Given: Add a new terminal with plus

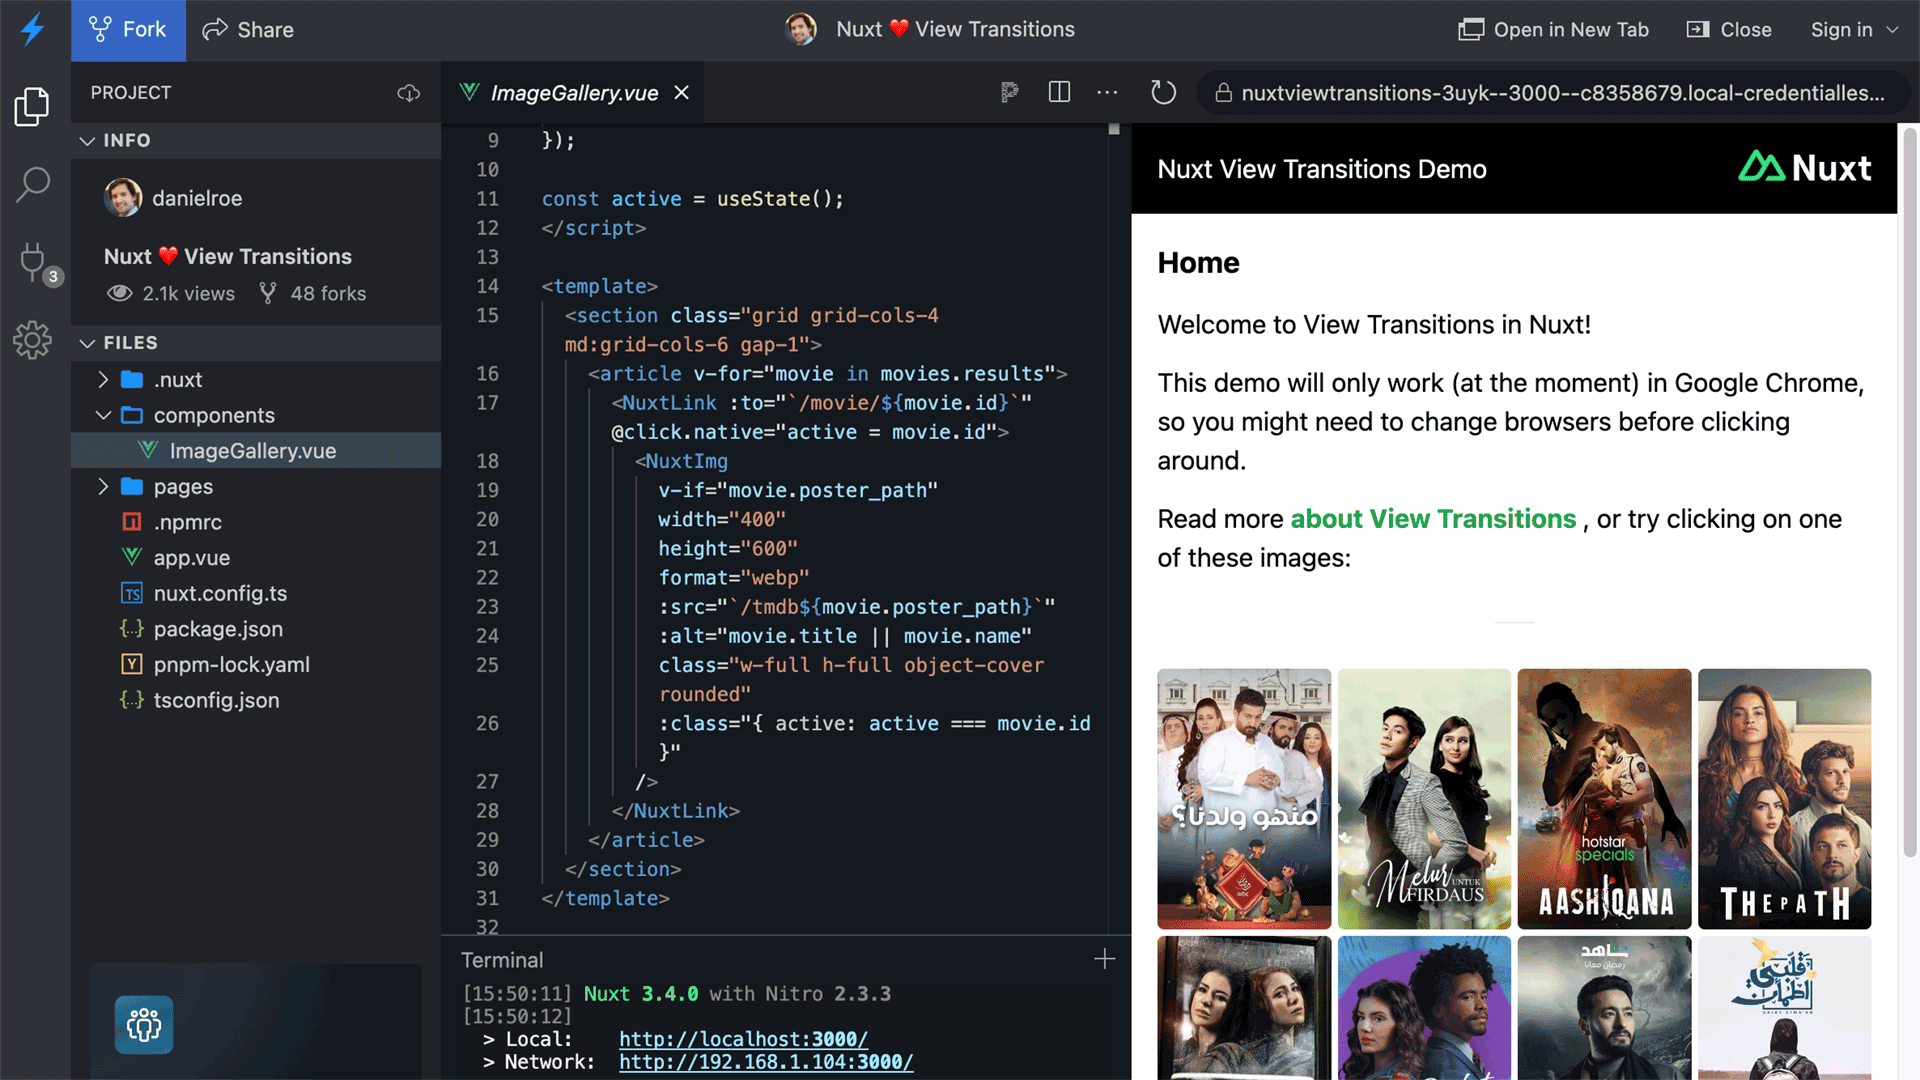Looking at the screenshot, I should pyautogui.click(x=1104, y=959).
